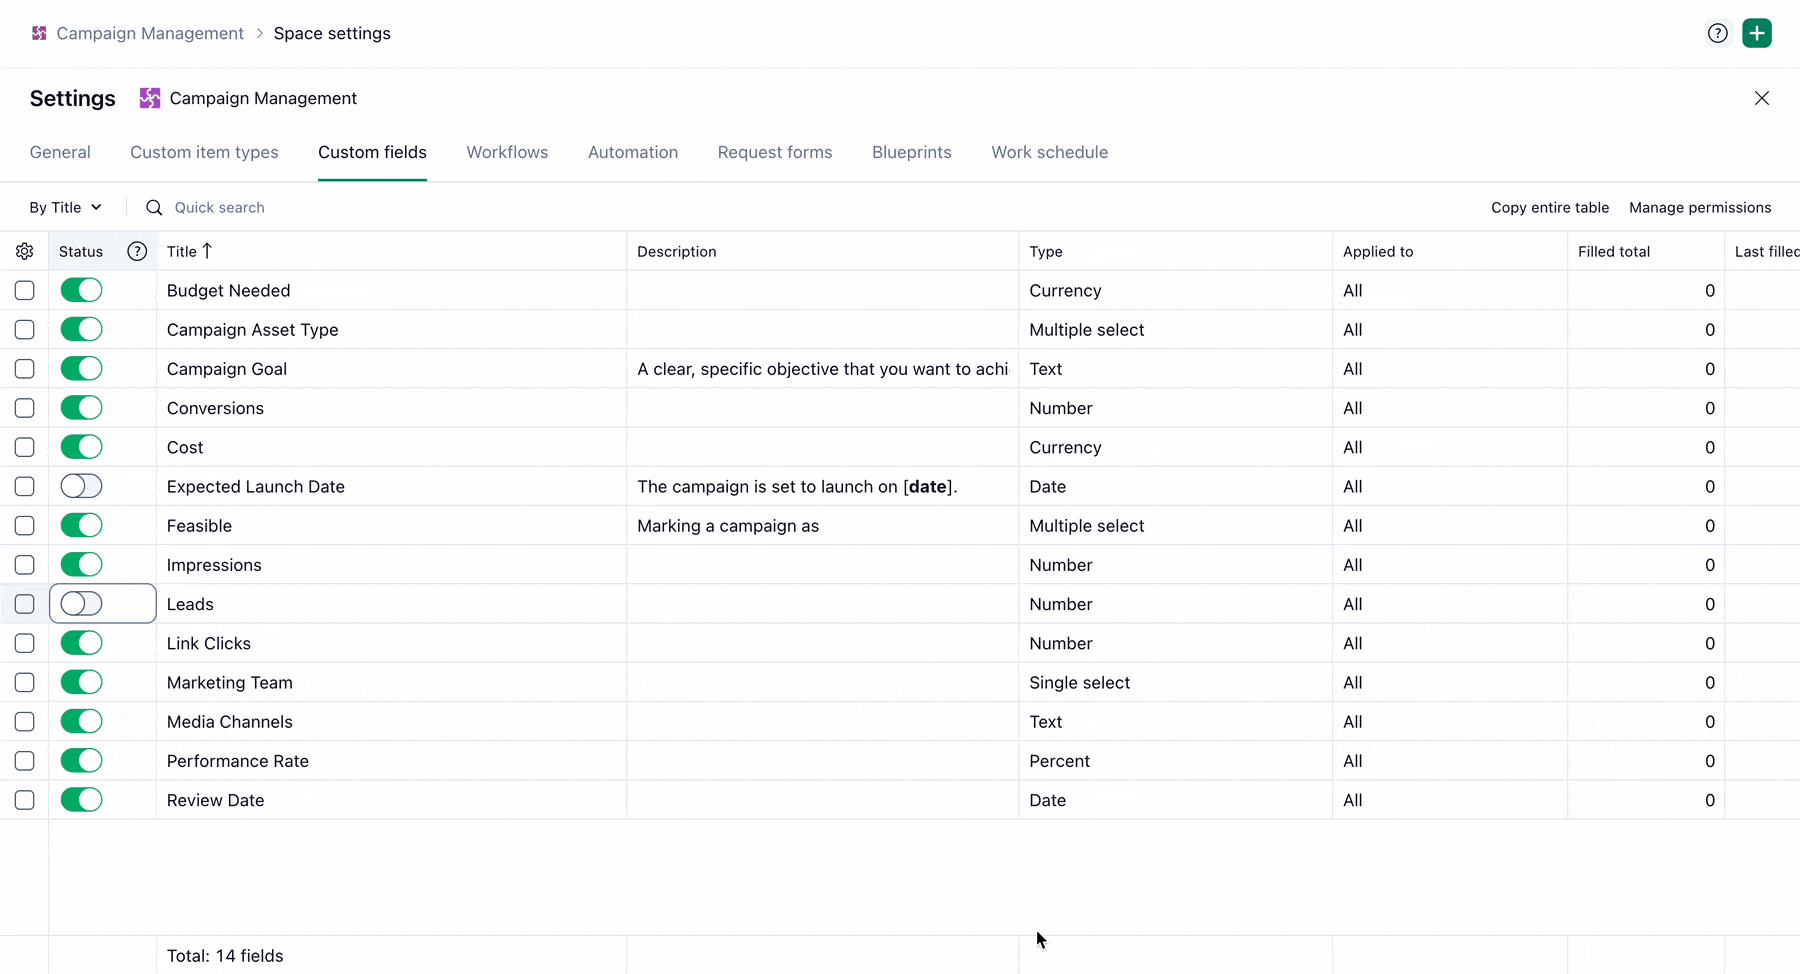Disable the Budget Needed field toggle
Screen dimensions: 1800x974
(81, 290)
